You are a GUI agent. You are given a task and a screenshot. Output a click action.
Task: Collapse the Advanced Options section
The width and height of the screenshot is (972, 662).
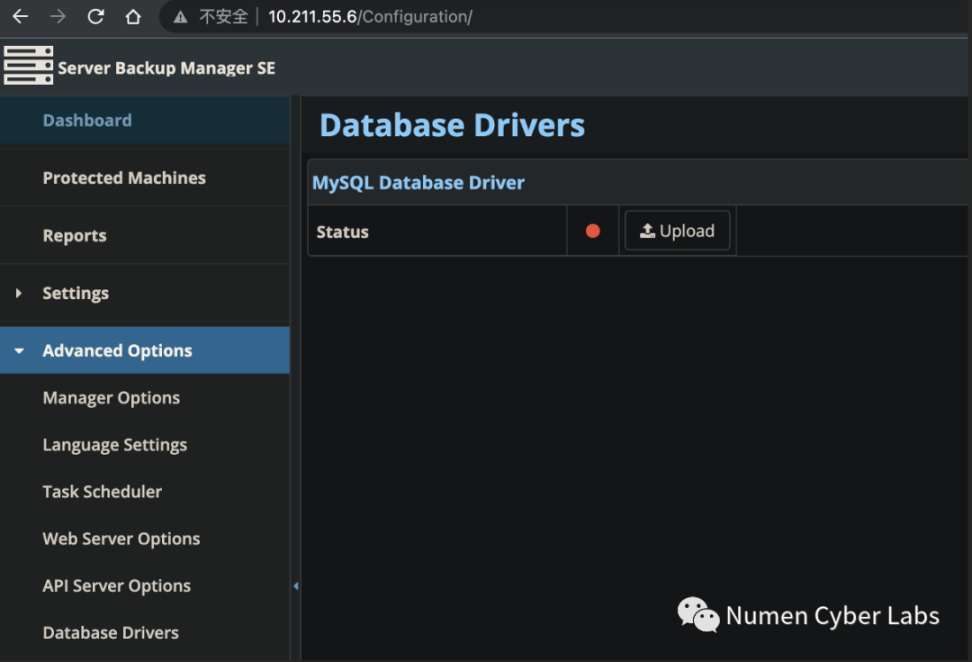click(x=117, y=350)
